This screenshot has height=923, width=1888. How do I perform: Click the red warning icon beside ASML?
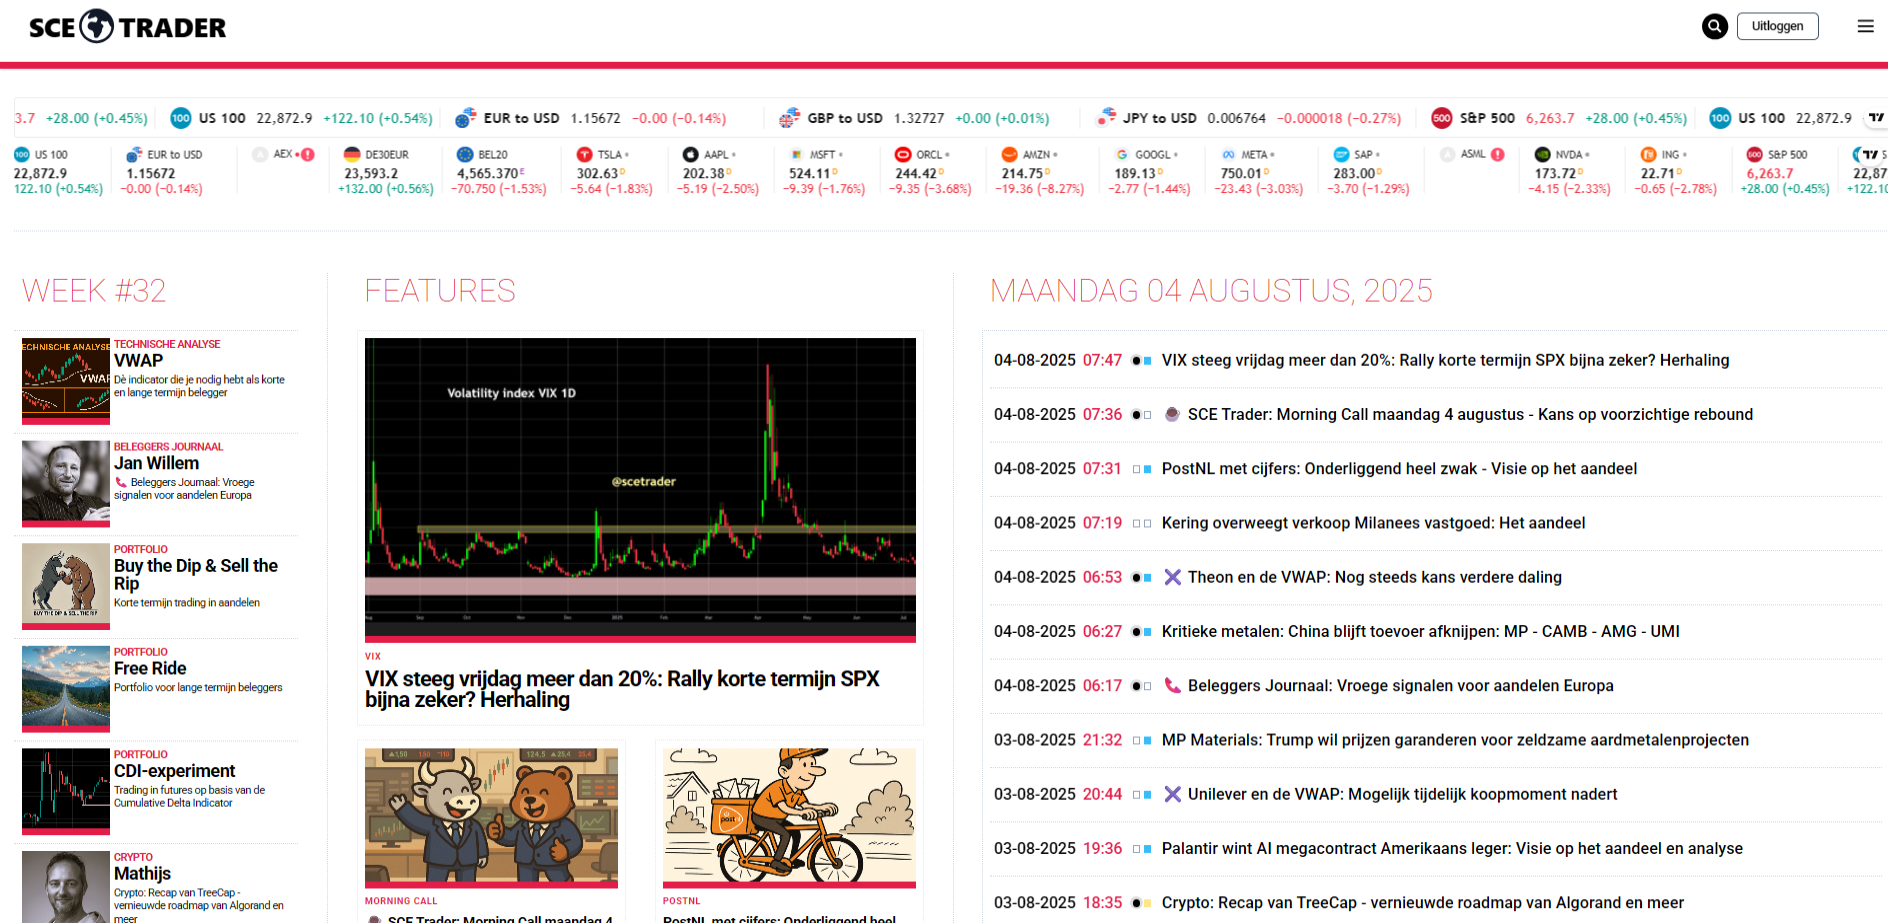coord(1498,154)
